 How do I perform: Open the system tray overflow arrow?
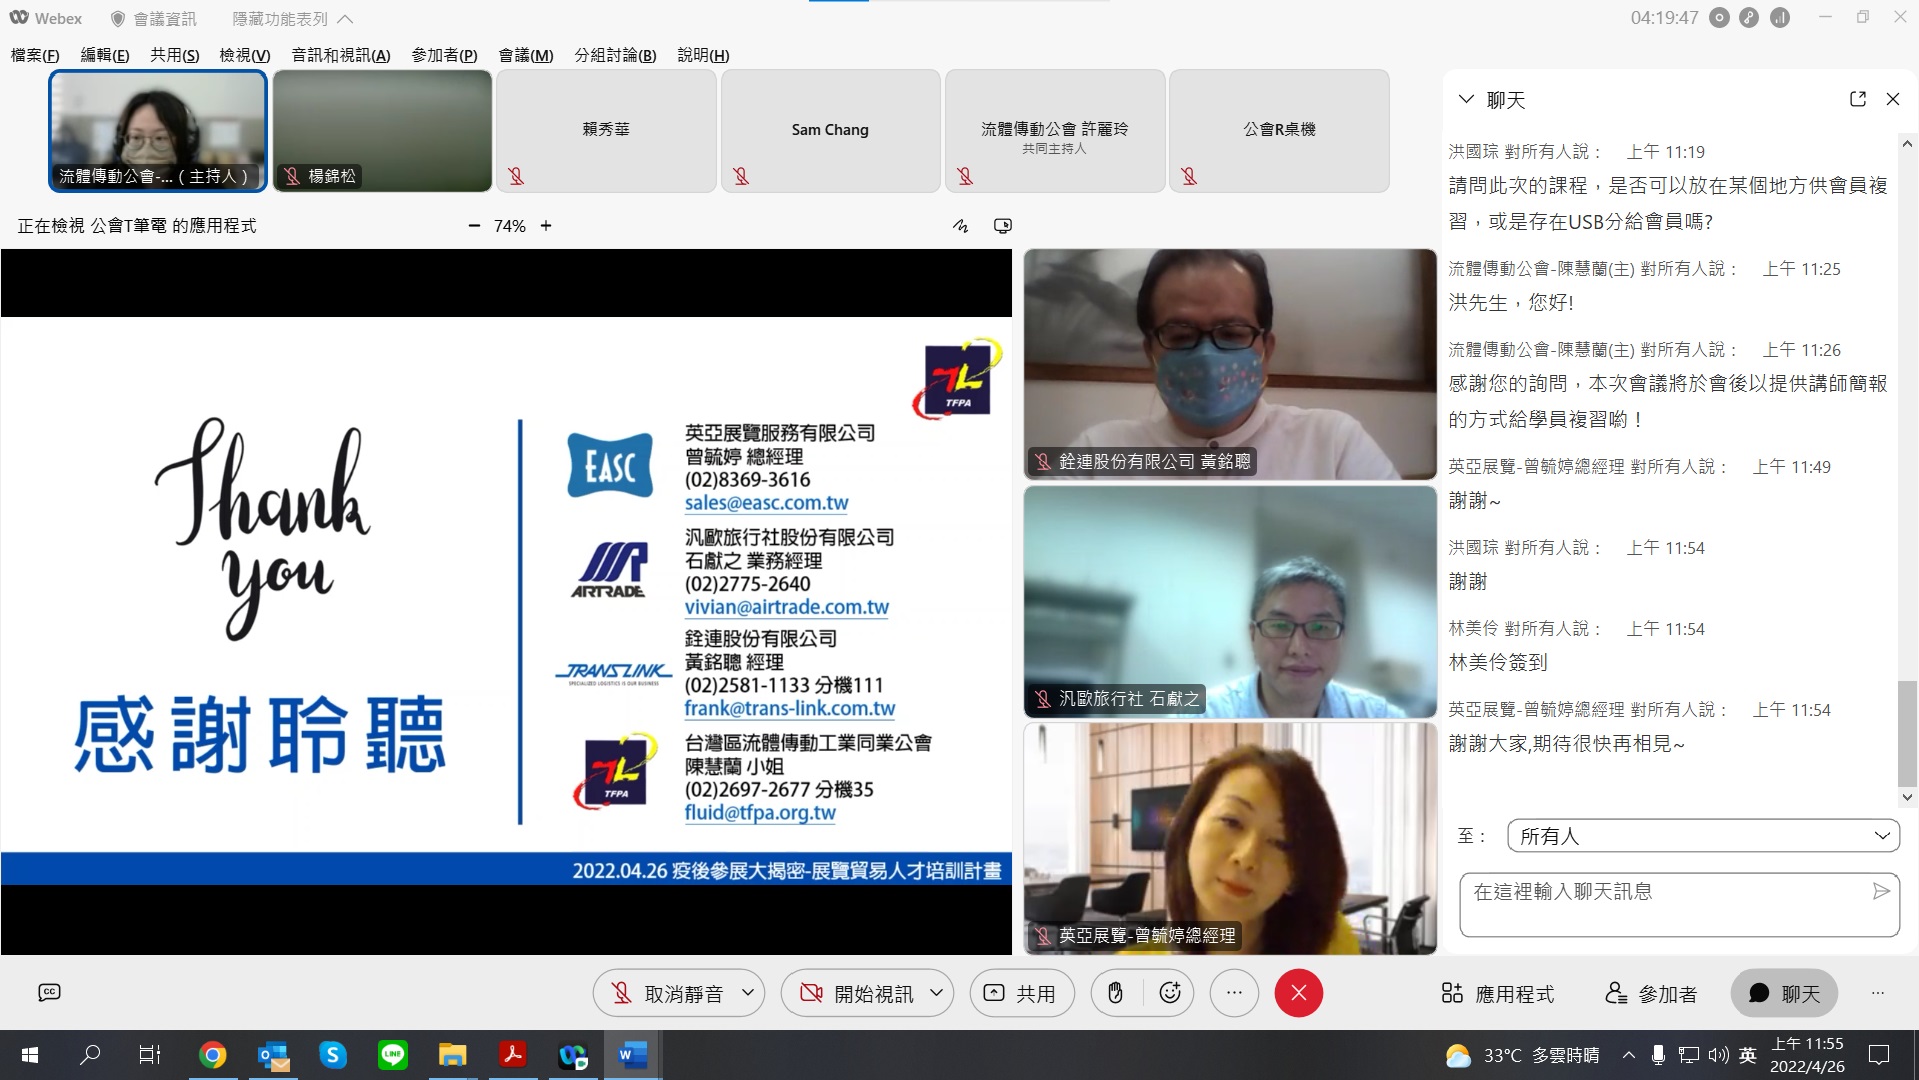click(x=1629, y=1055)
